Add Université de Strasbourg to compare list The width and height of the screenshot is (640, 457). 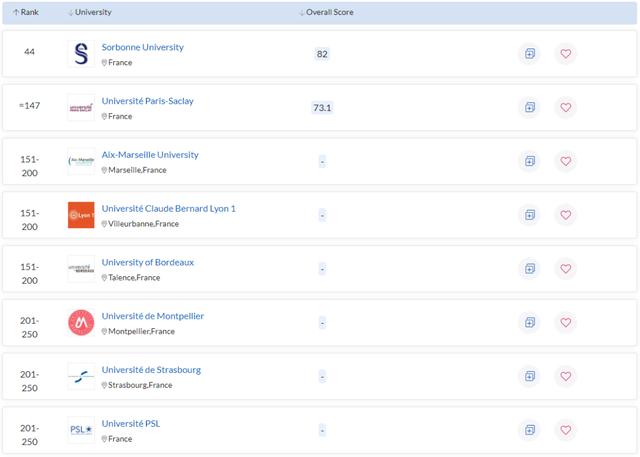(x=529, y=376)
